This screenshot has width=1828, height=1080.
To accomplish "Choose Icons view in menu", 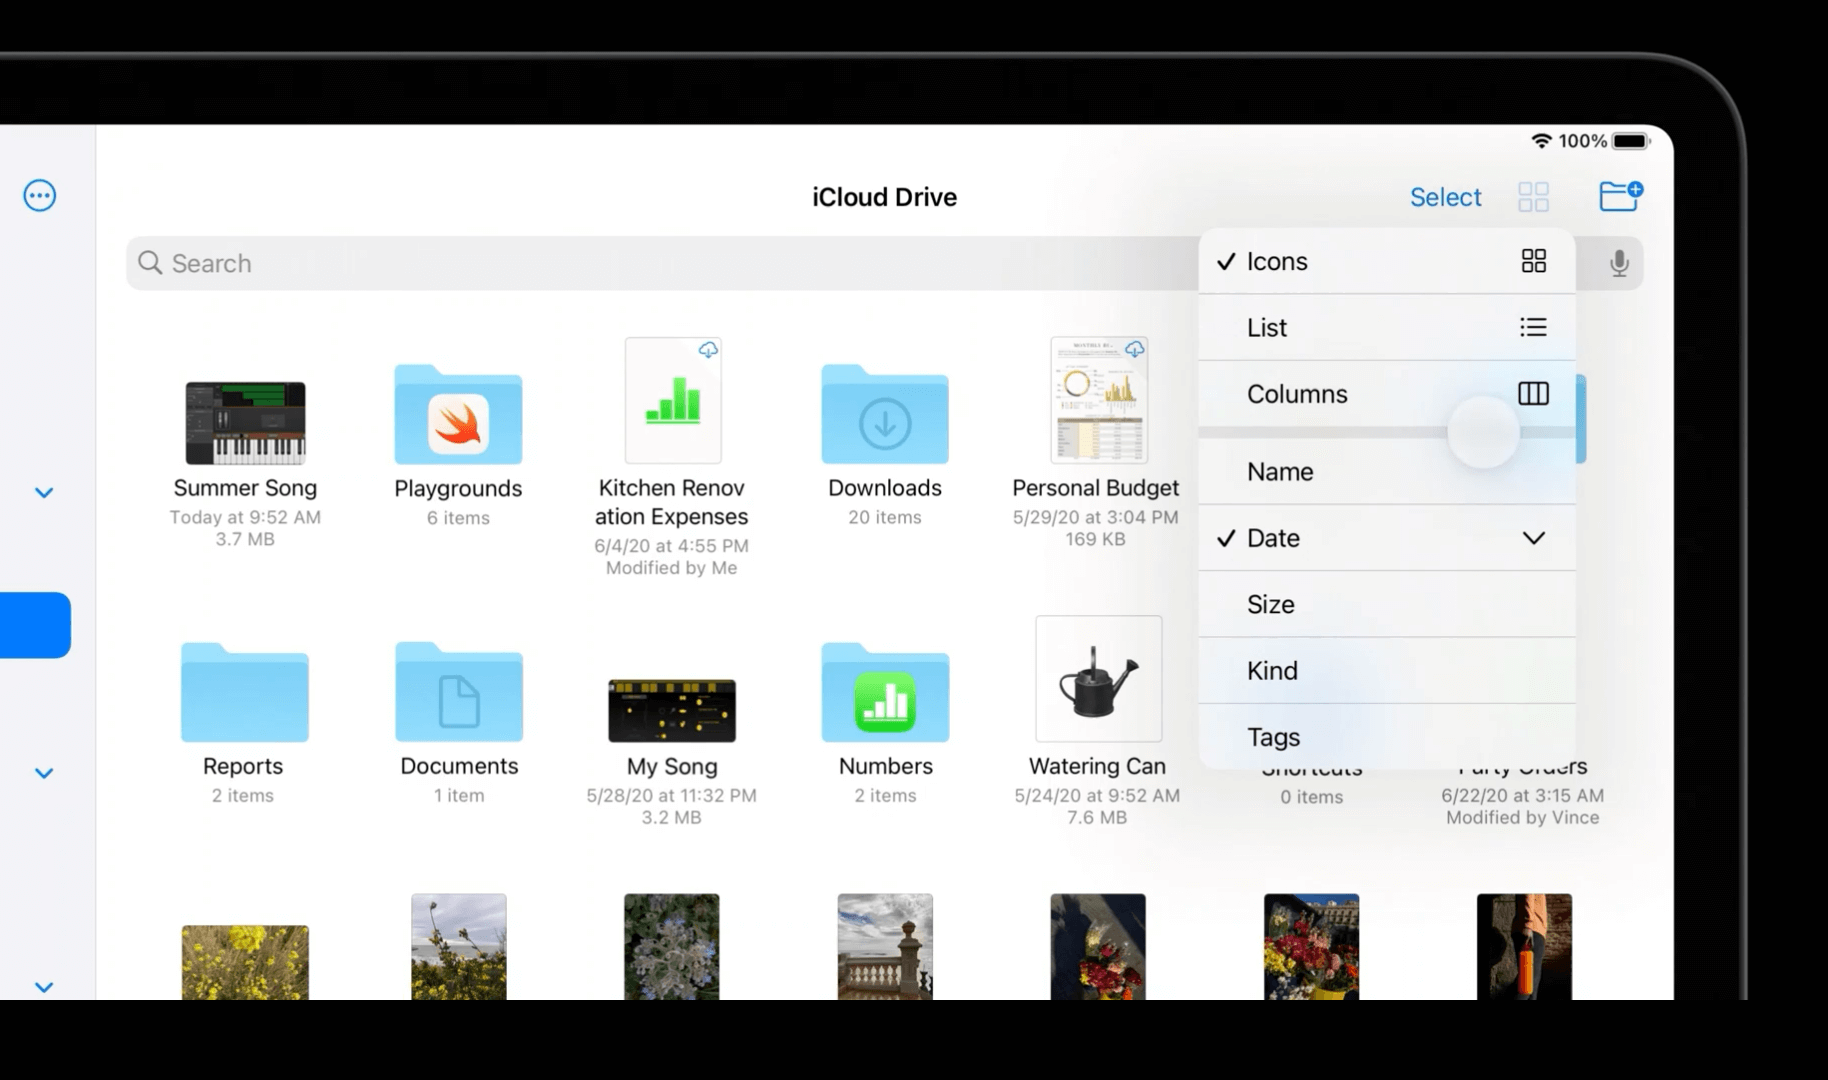I will click(x=1386, y=261).
